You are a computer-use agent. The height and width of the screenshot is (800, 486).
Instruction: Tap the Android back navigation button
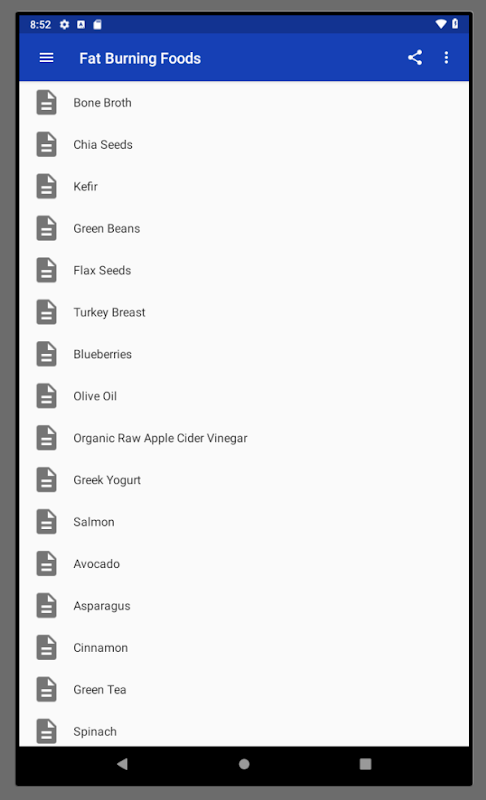point(122,764)
